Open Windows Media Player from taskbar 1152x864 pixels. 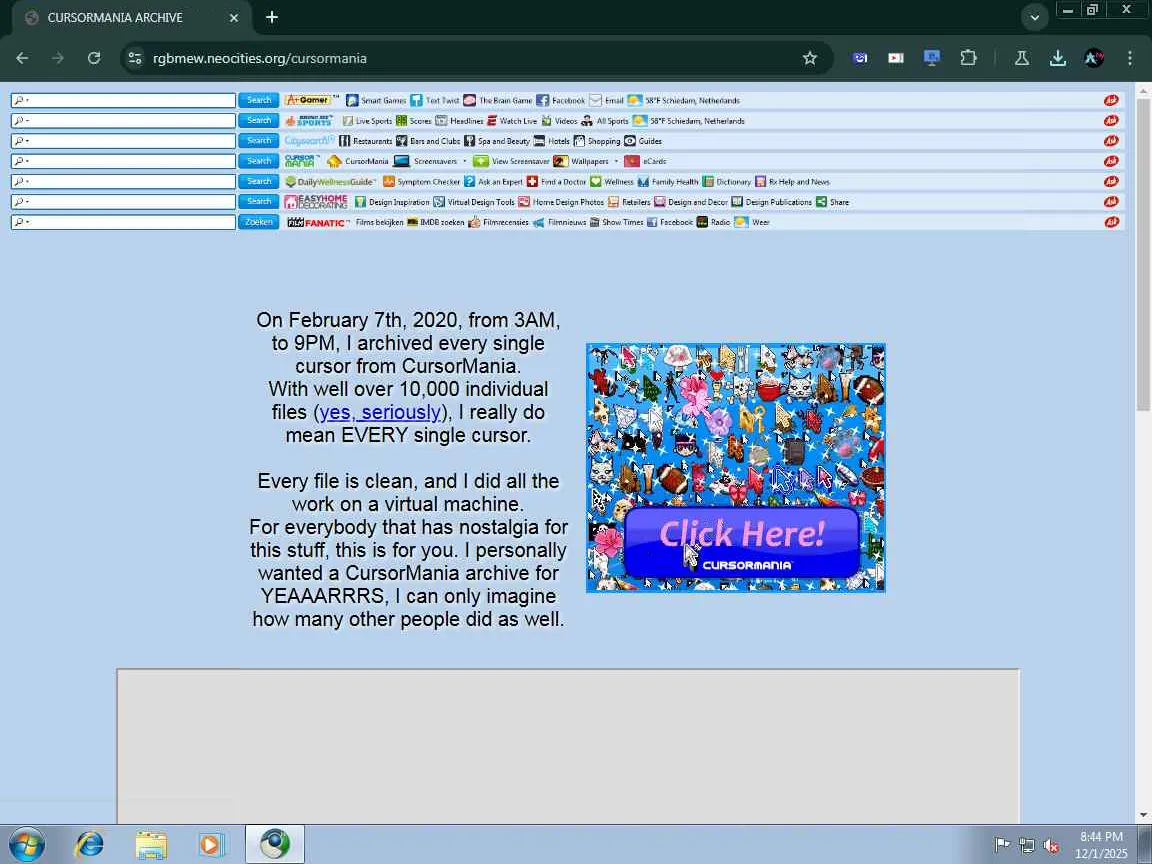[212, 845]
